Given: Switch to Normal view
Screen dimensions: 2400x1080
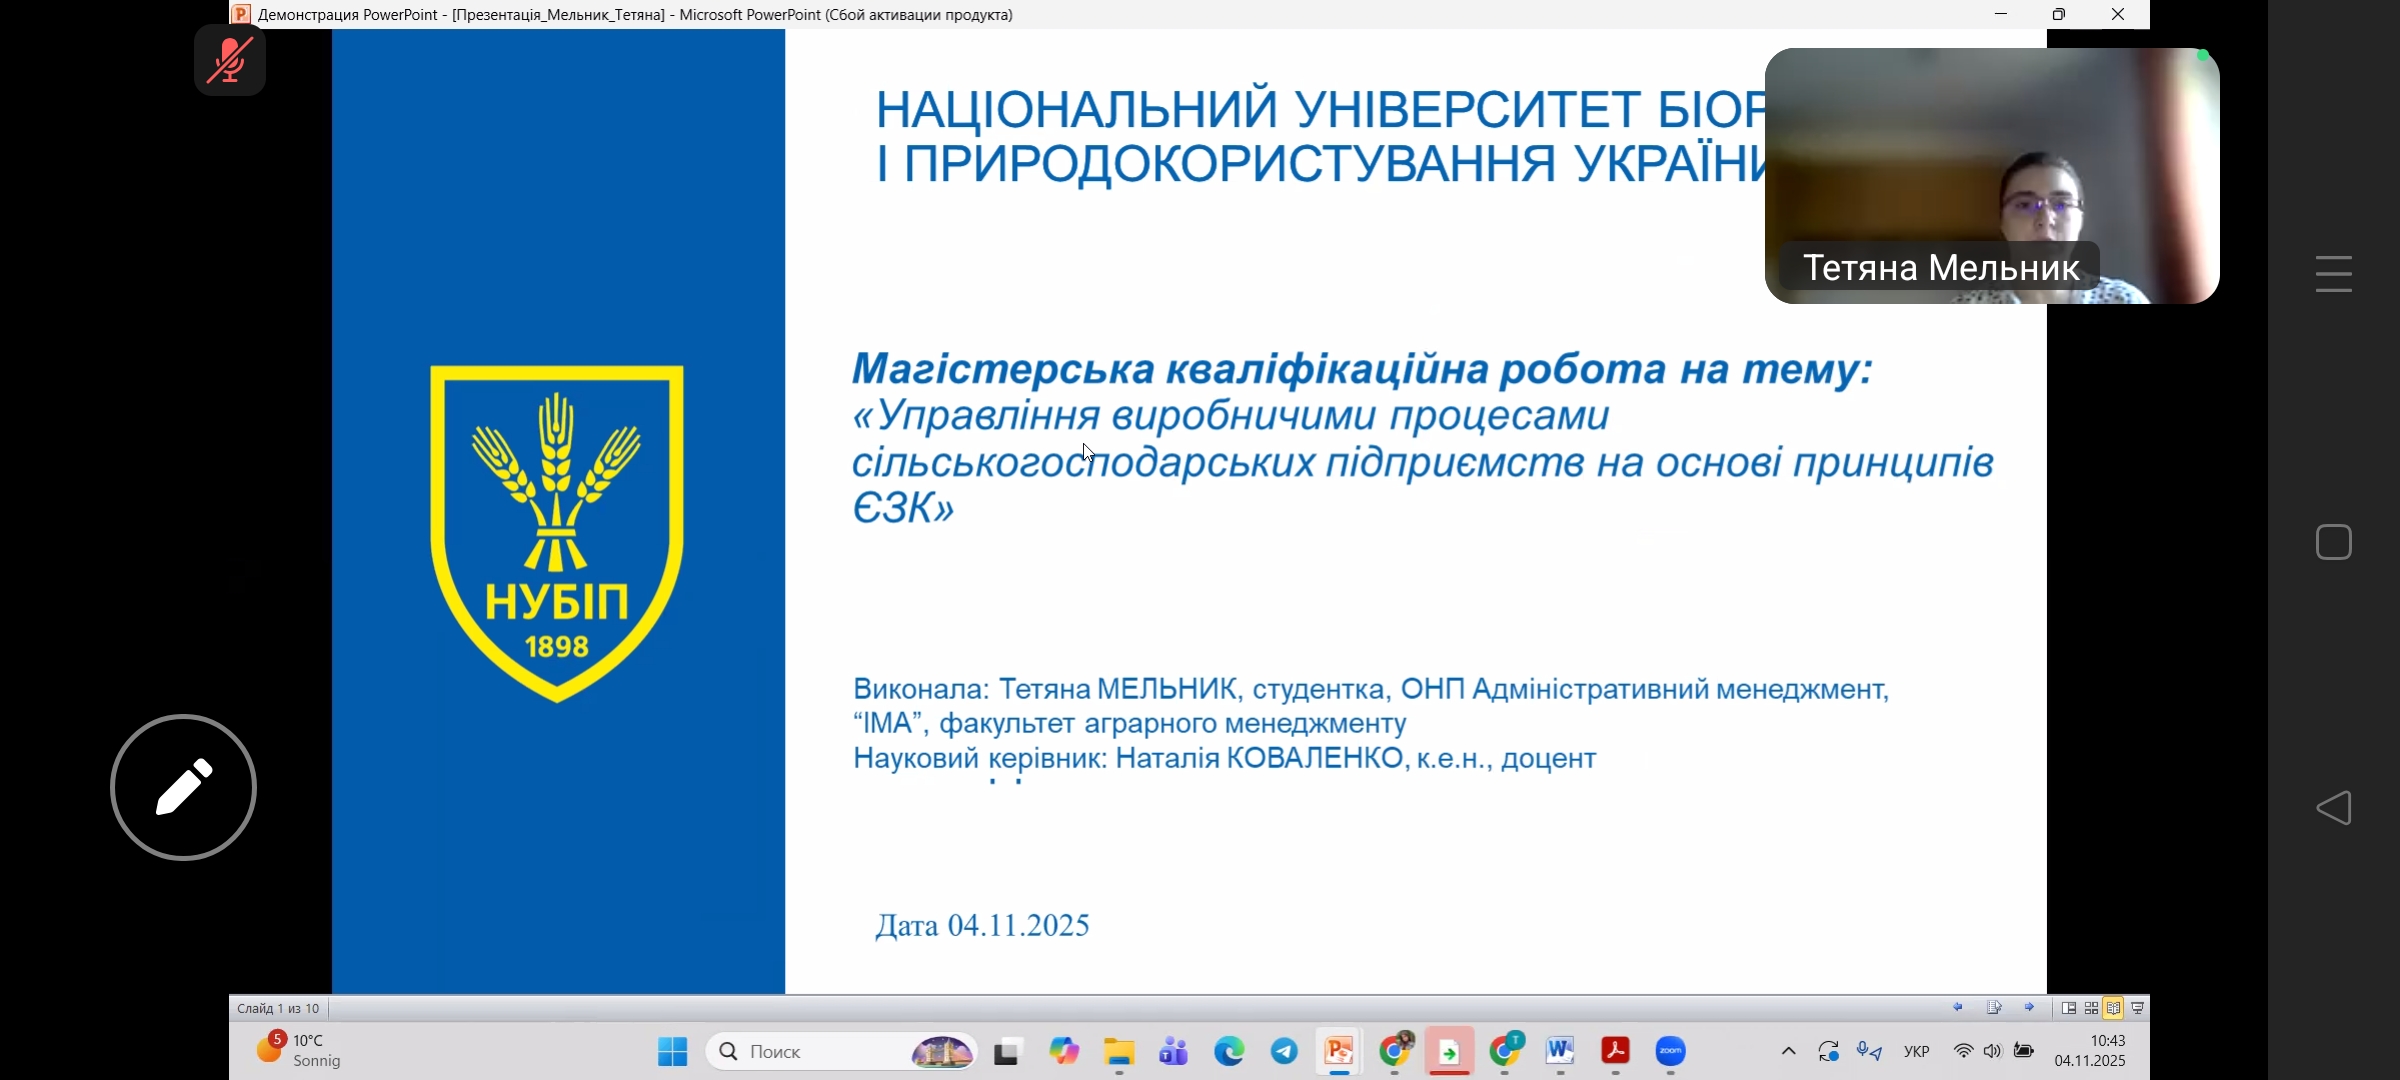Looking at the screenshot, I should click(x=2069, y=1008).
